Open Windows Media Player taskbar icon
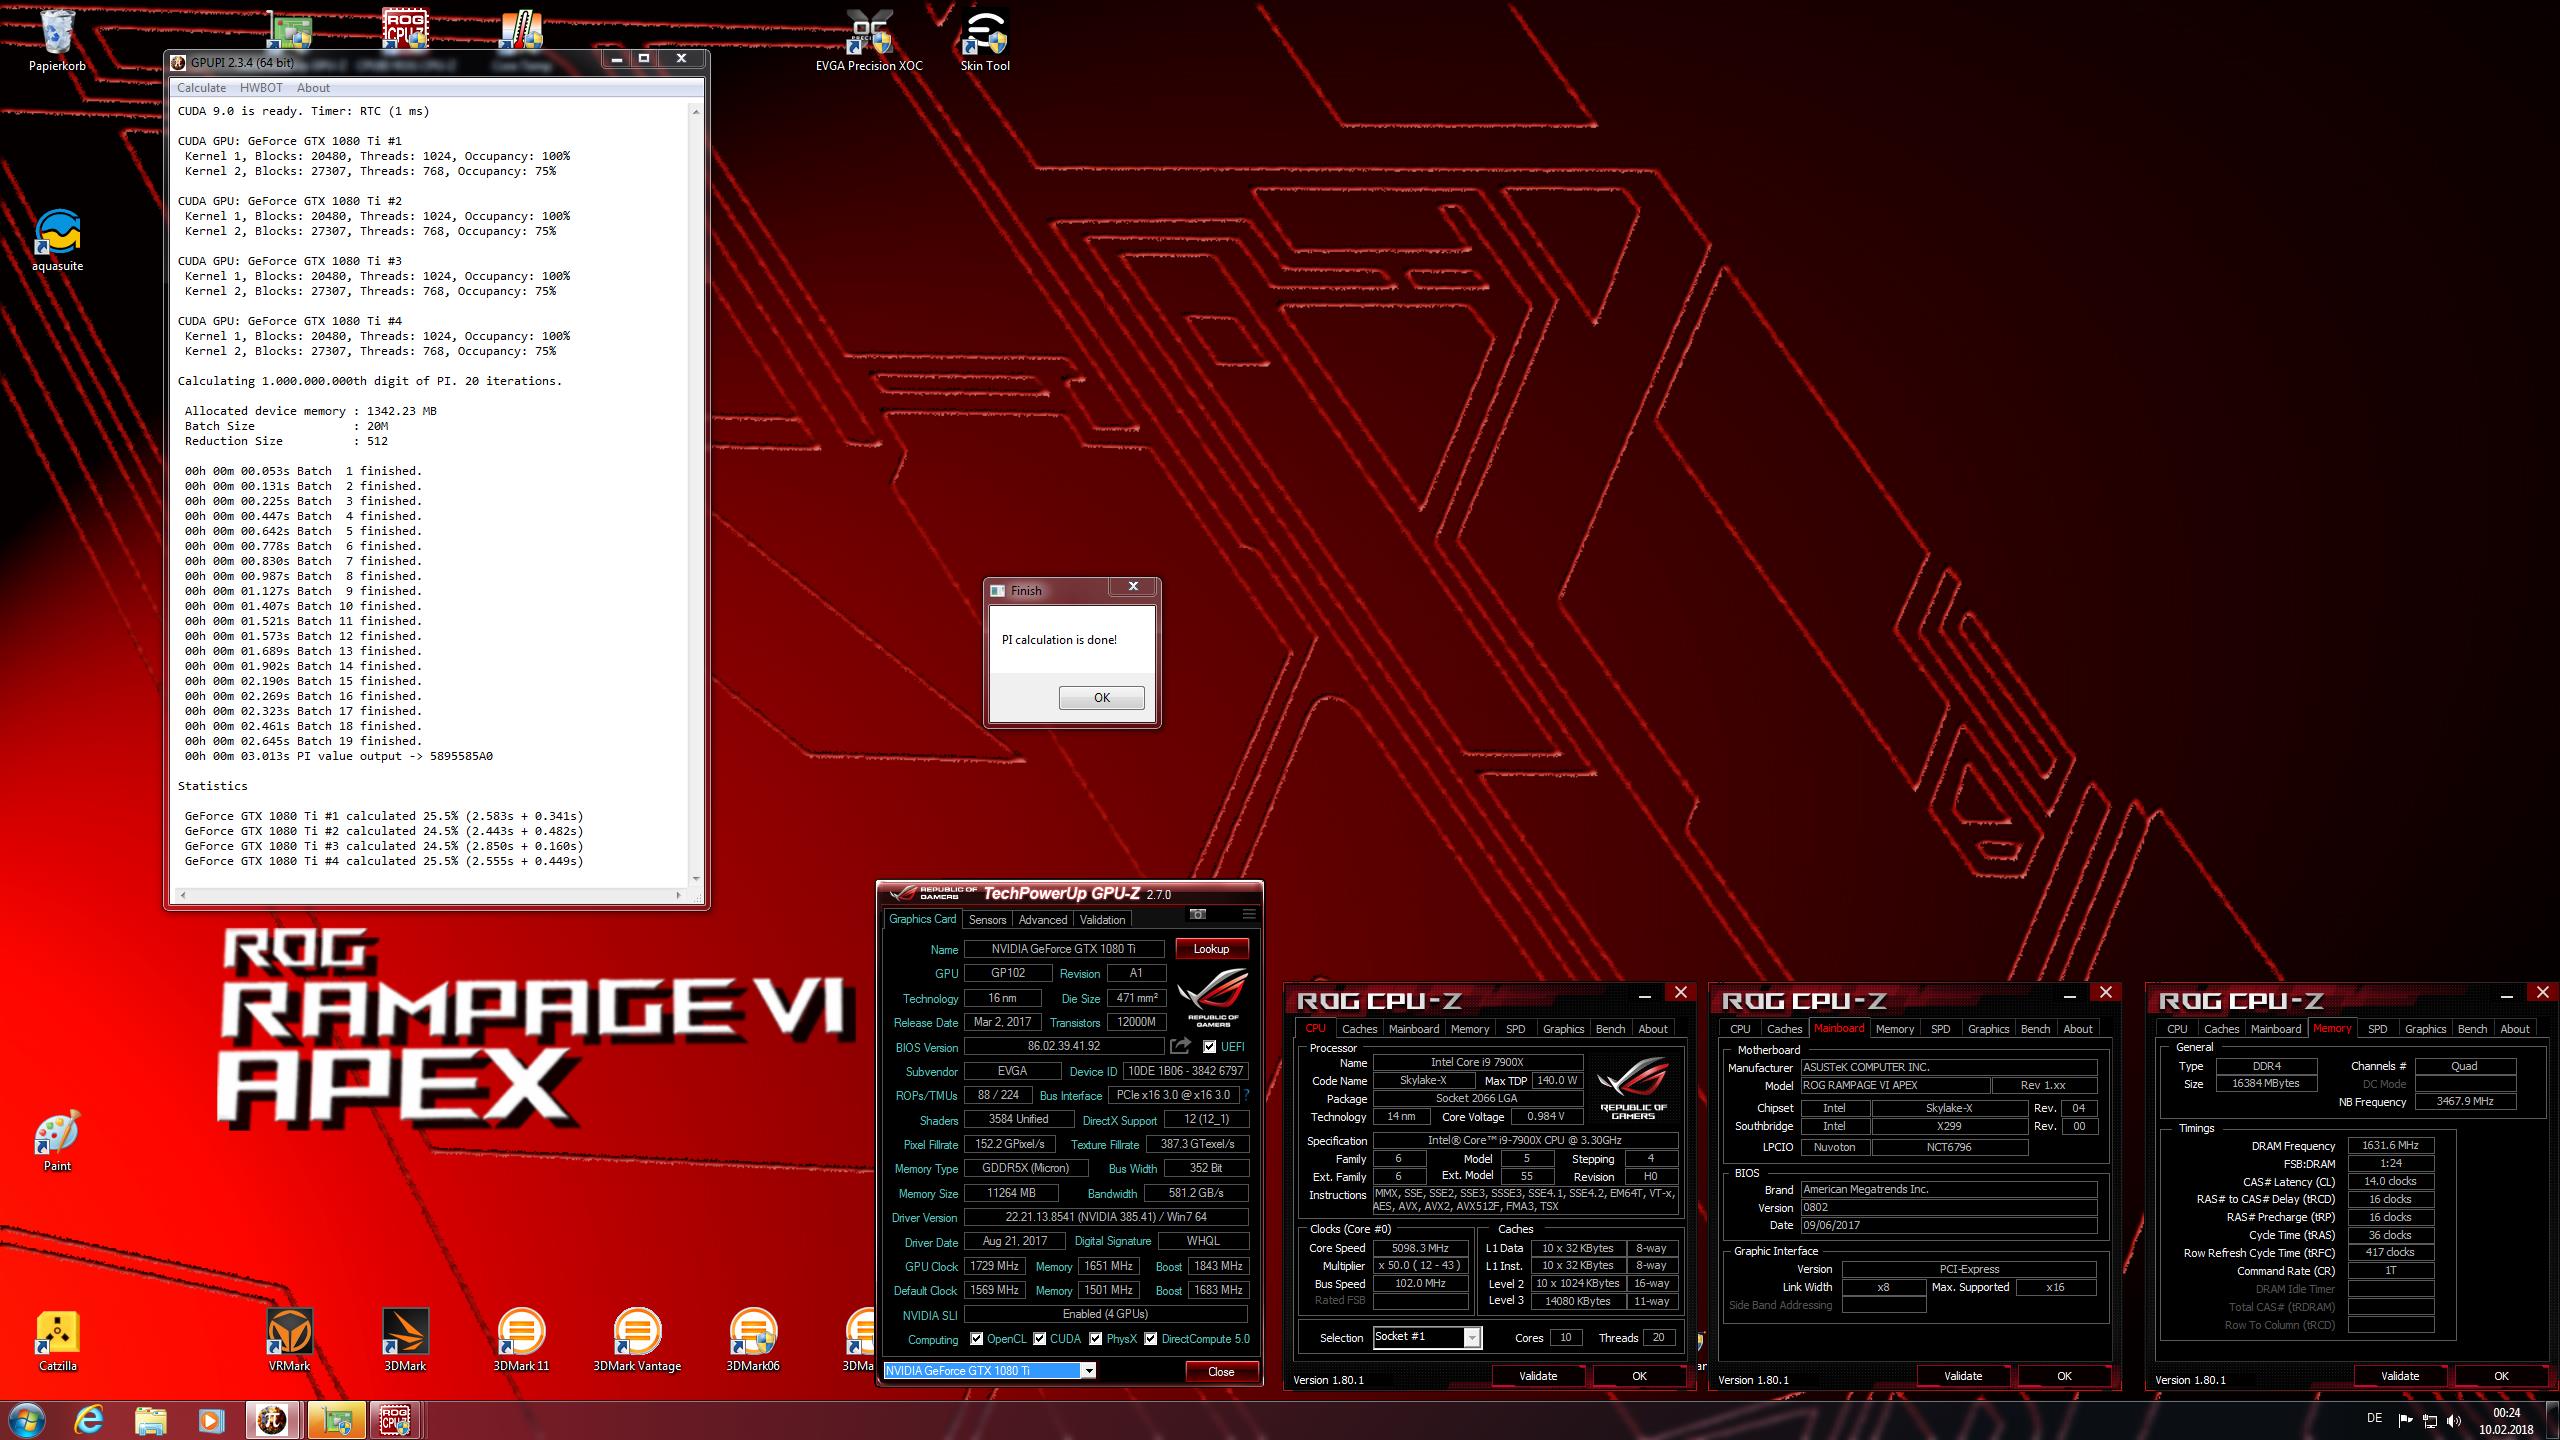The image size is (2560, 1440). point(211,1420)
